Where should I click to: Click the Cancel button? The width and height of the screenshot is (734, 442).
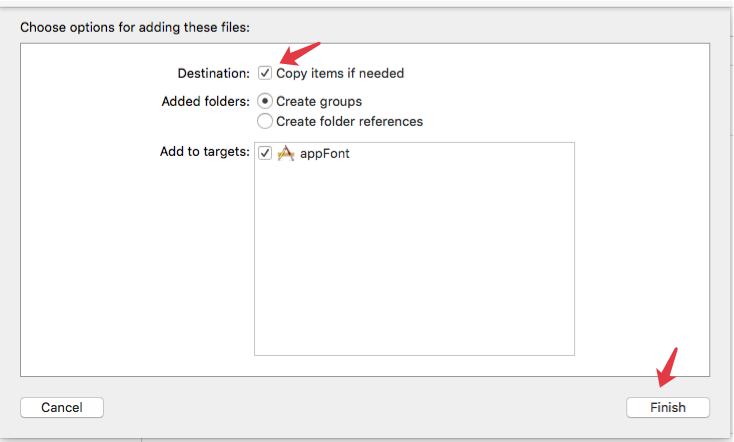pos(62,407)
